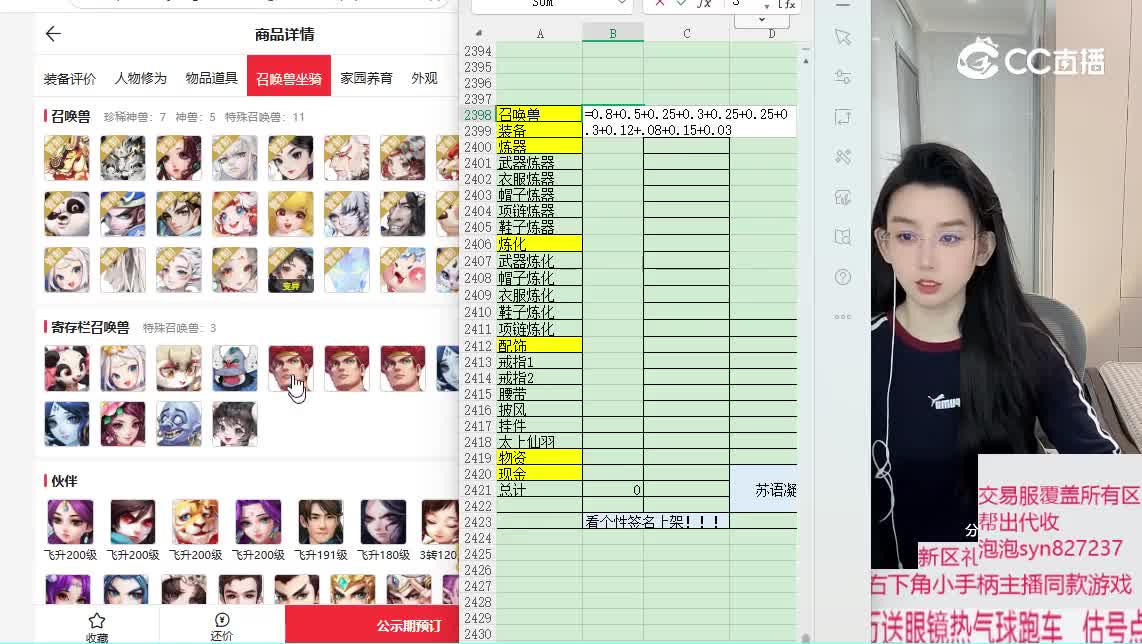The image size is (1142, 644).
Task: Select the 变异 labeled summon thumbnail
Action: tap(291, 270)
